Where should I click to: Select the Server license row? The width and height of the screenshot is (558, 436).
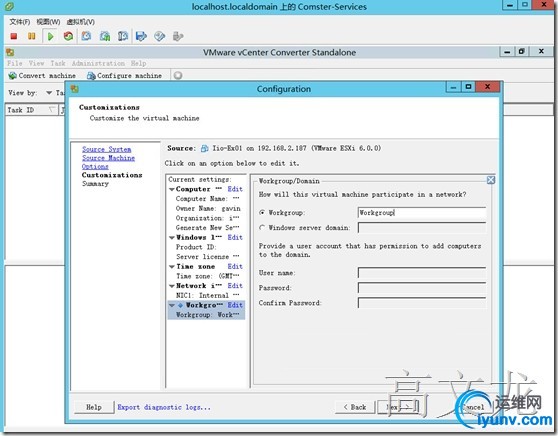click(x=208, y=257)
